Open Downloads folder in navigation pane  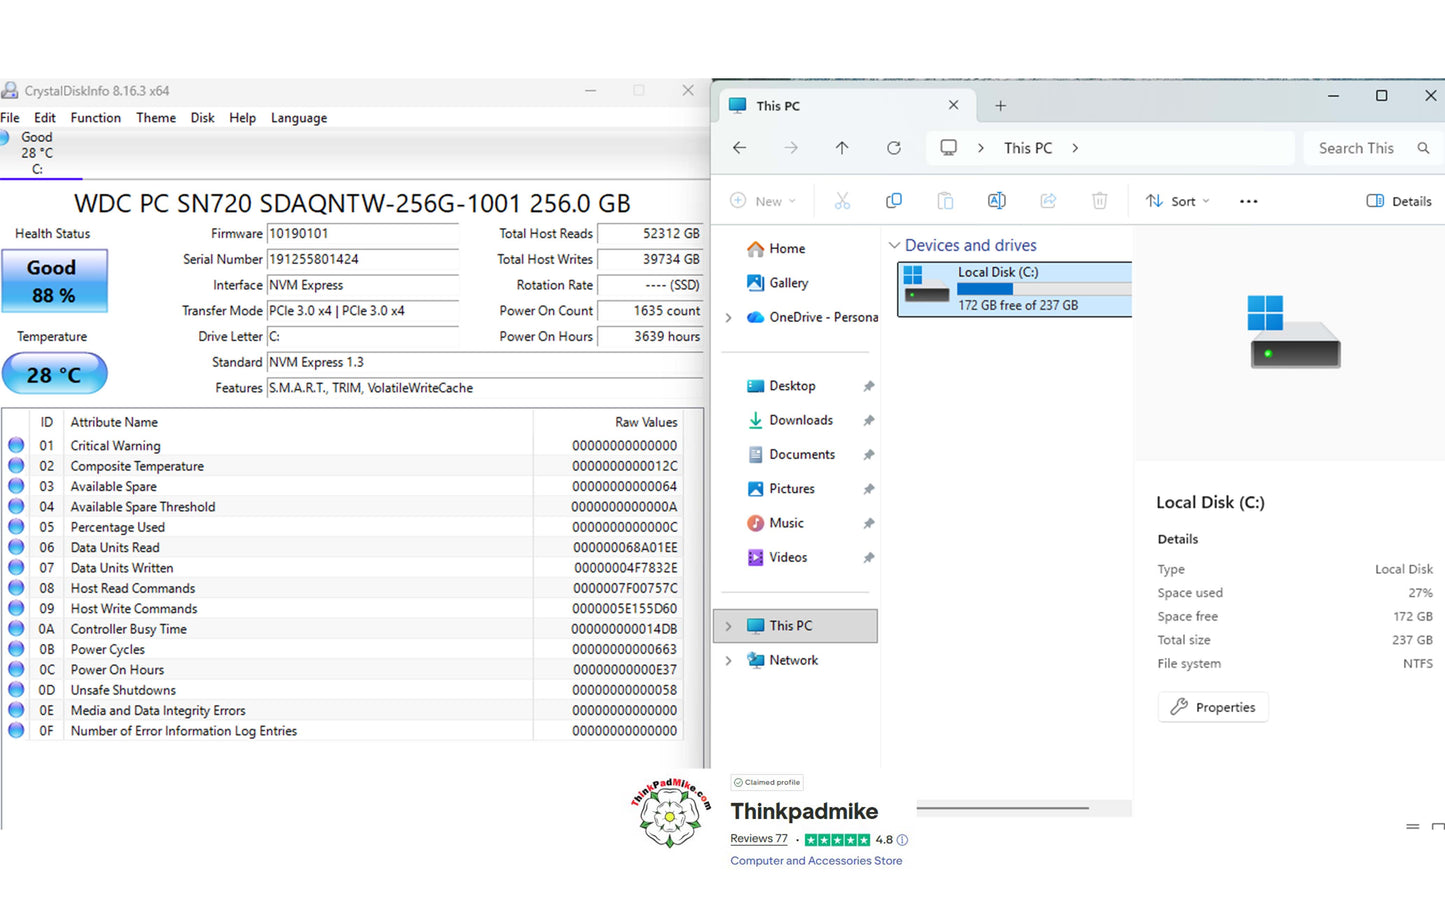pyautogui.click(x=800, y=420)
